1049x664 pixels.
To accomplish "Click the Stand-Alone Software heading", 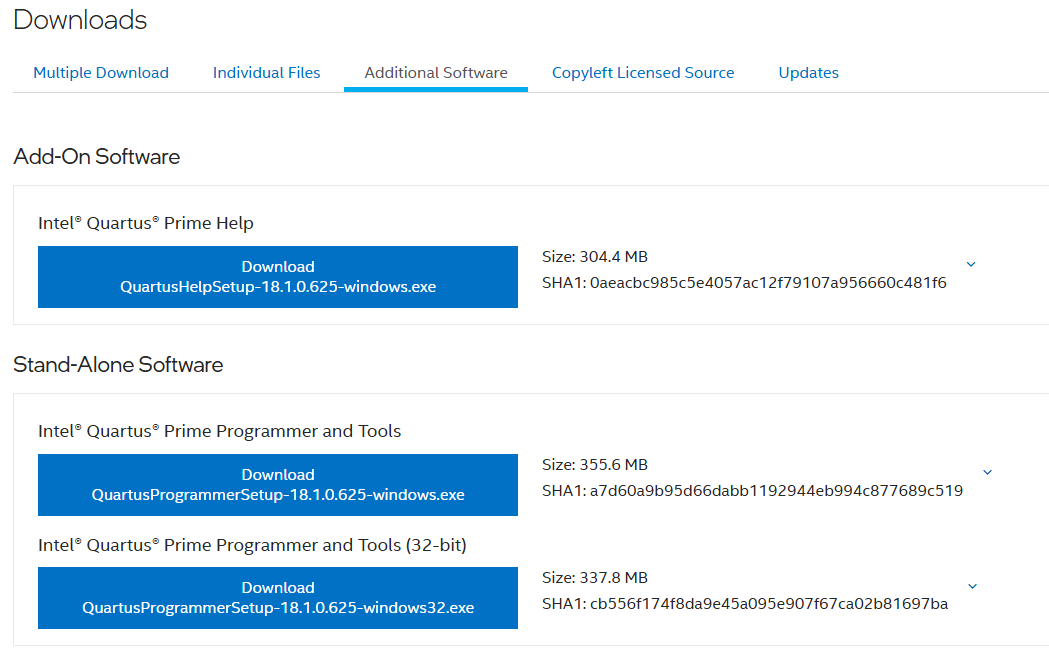I will point(118,364).
